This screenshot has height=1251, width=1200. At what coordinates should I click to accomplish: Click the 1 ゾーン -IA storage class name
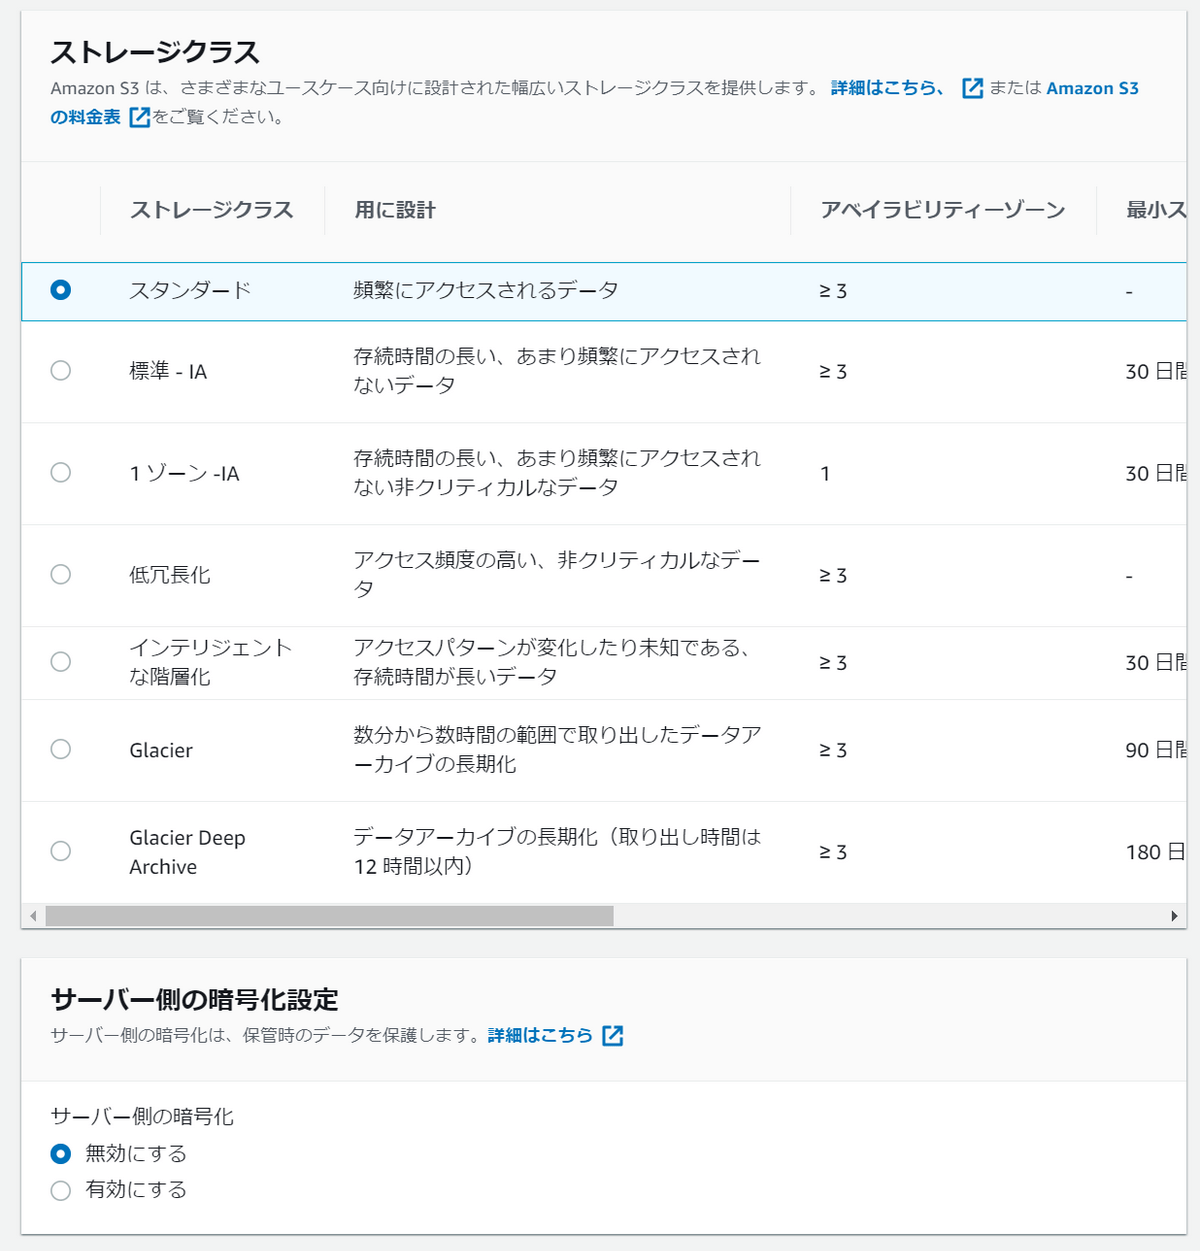click(x=184, y=473)
